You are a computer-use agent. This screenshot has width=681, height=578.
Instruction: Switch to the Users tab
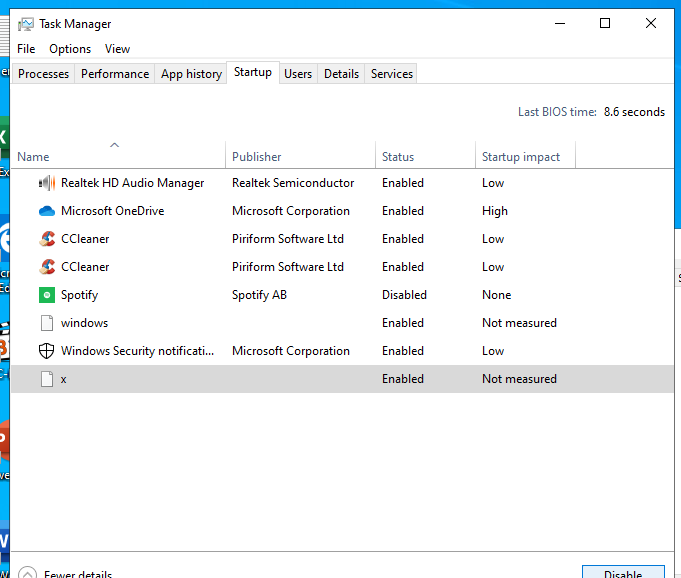click(298, 74)
